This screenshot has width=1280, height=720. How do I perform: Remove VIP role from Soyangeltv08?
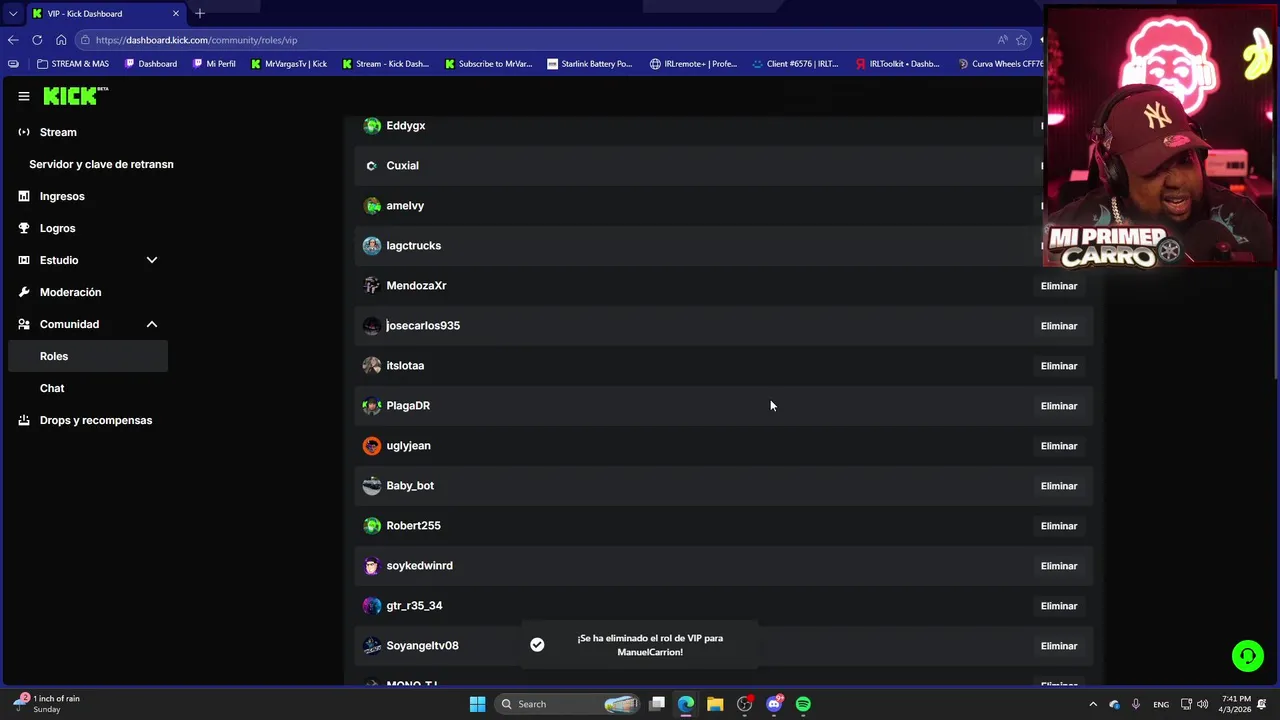[1058, 646]
